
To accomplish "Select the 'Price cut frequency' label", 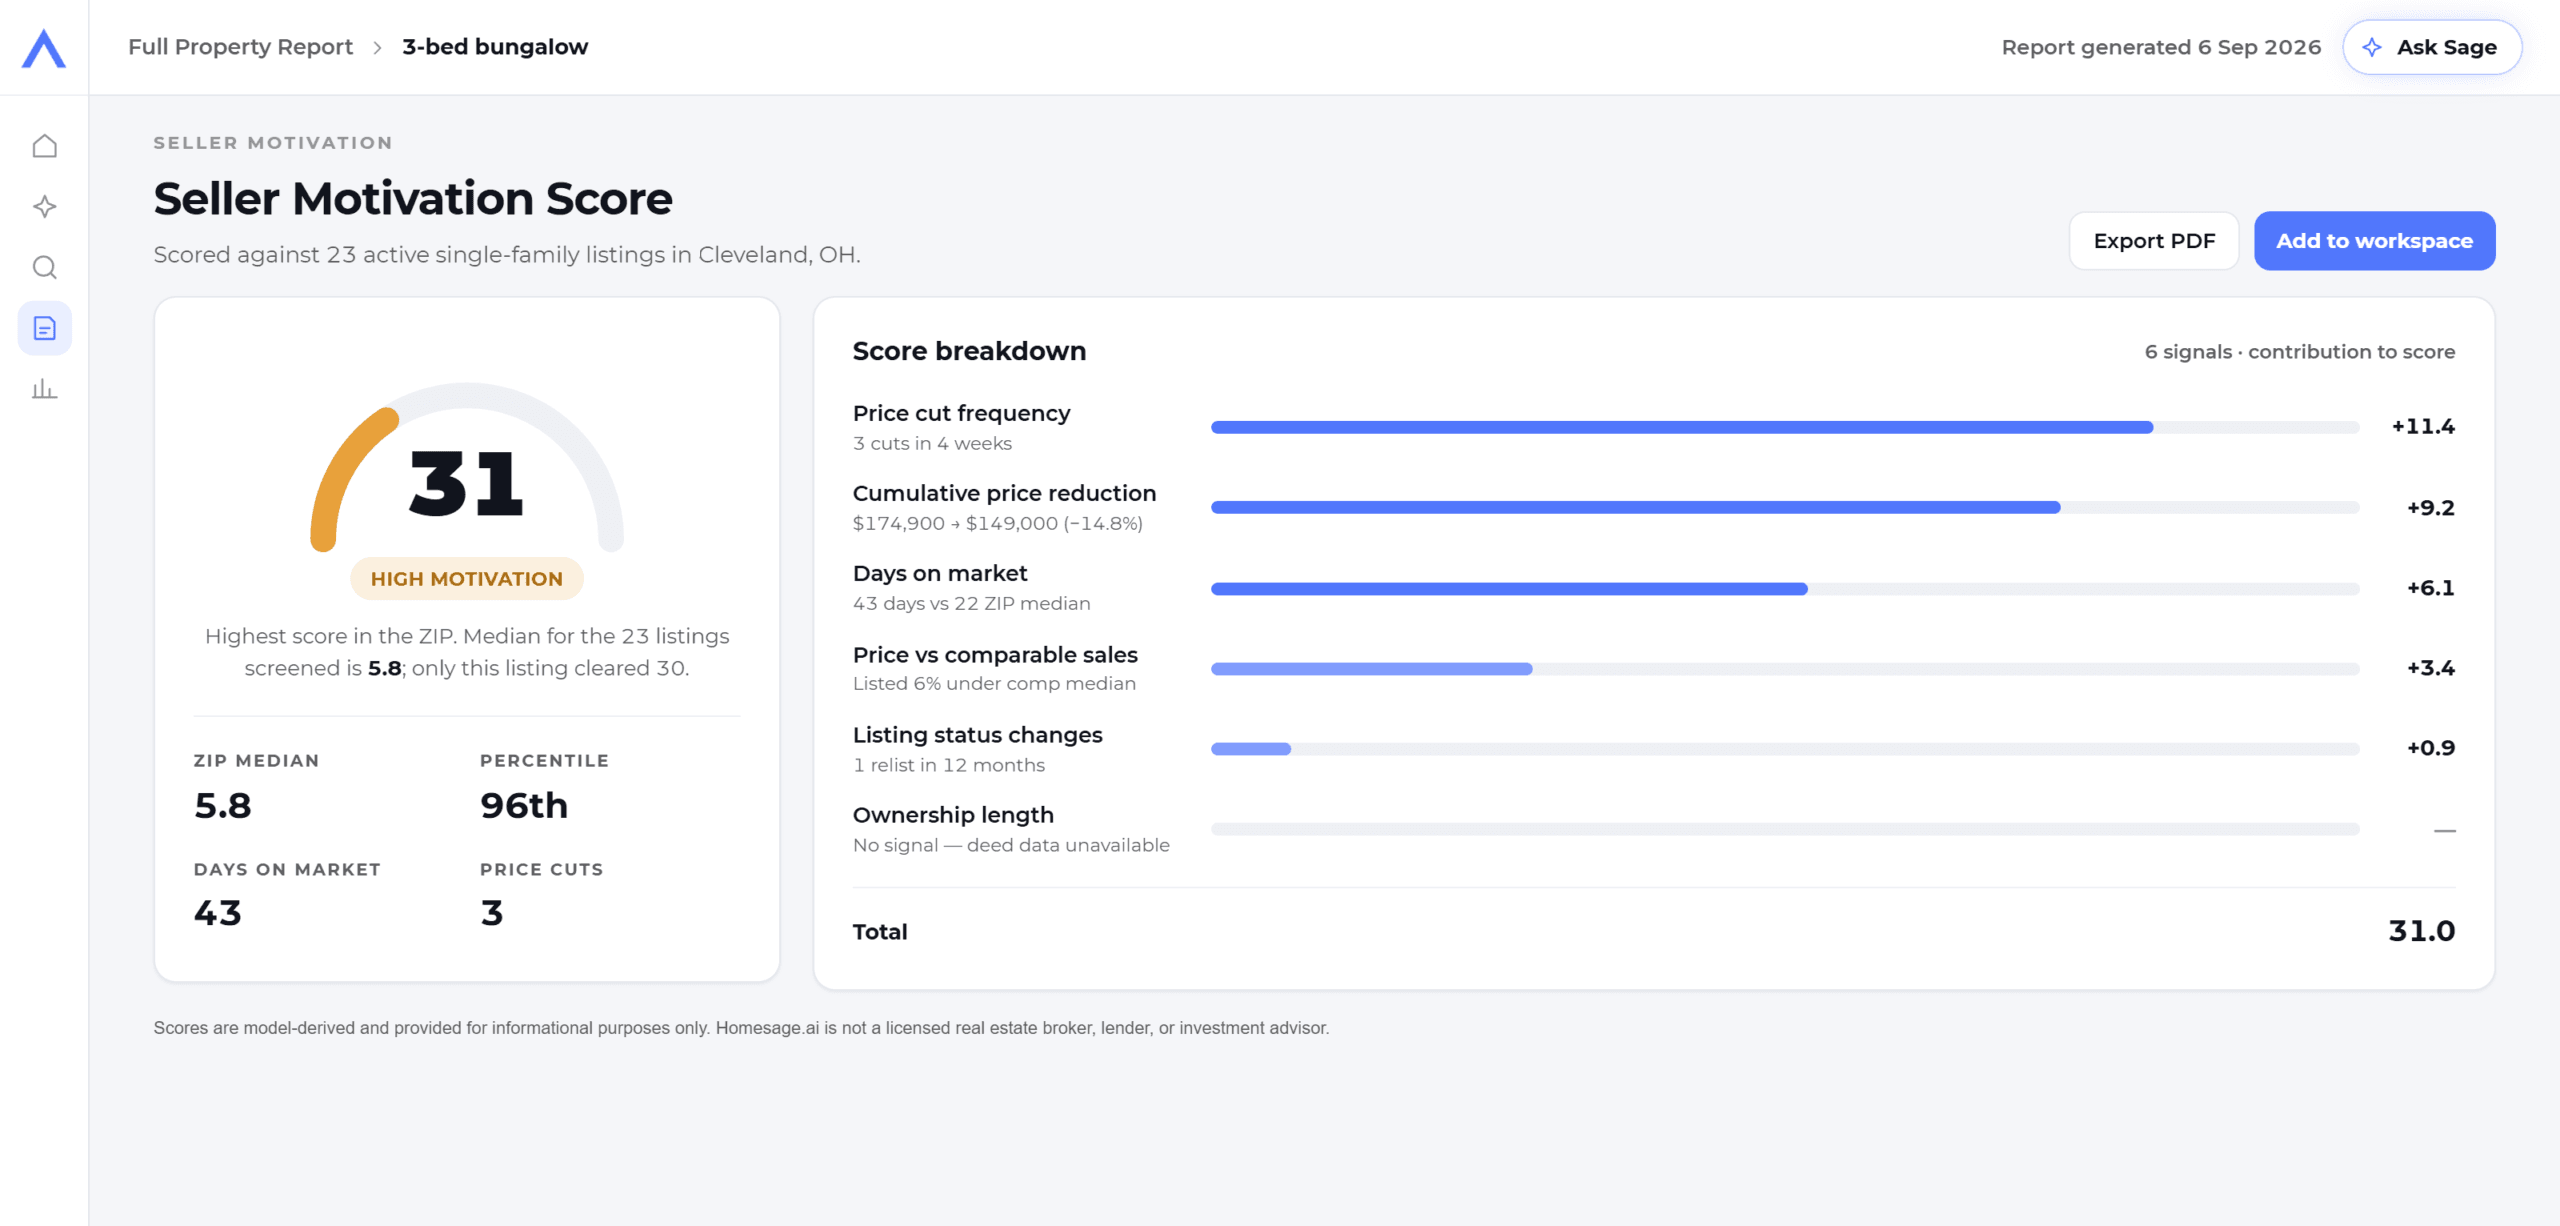I will [x=961, y=413].
